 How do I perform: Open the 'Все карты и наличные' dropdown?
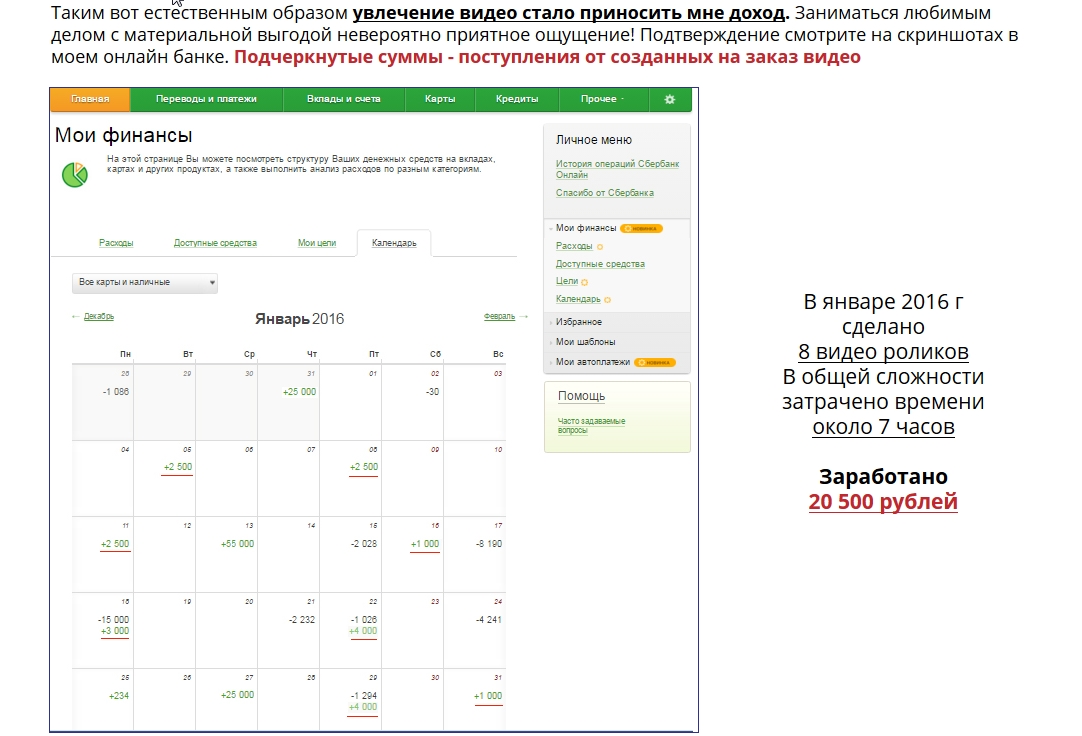coord(145,283)
